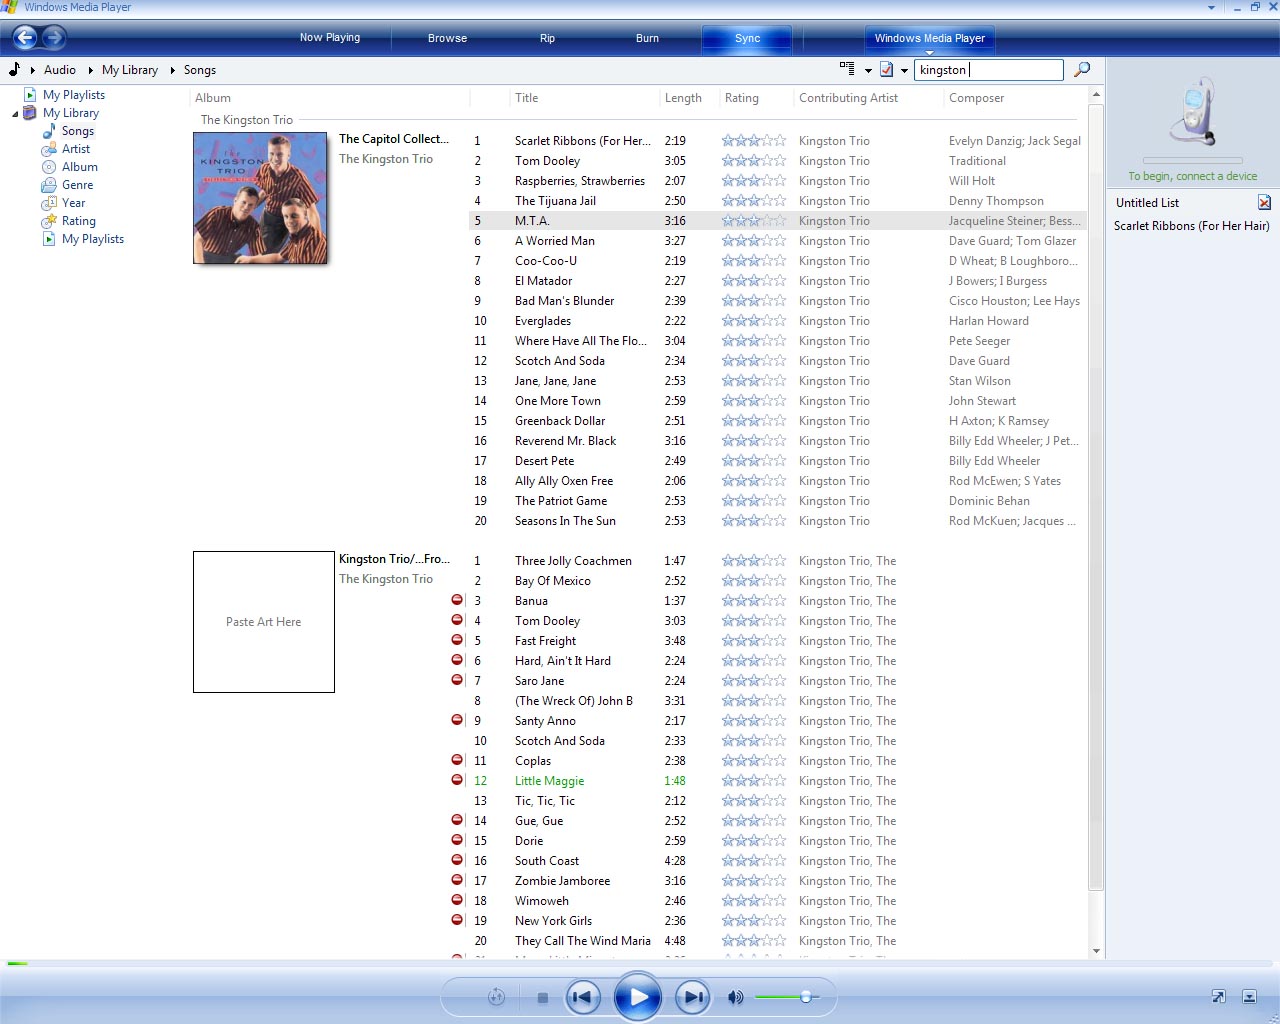The height and width of the screenshot is (1024, 1280).
Task: Select Genre in the library tree
Action: 77,185
